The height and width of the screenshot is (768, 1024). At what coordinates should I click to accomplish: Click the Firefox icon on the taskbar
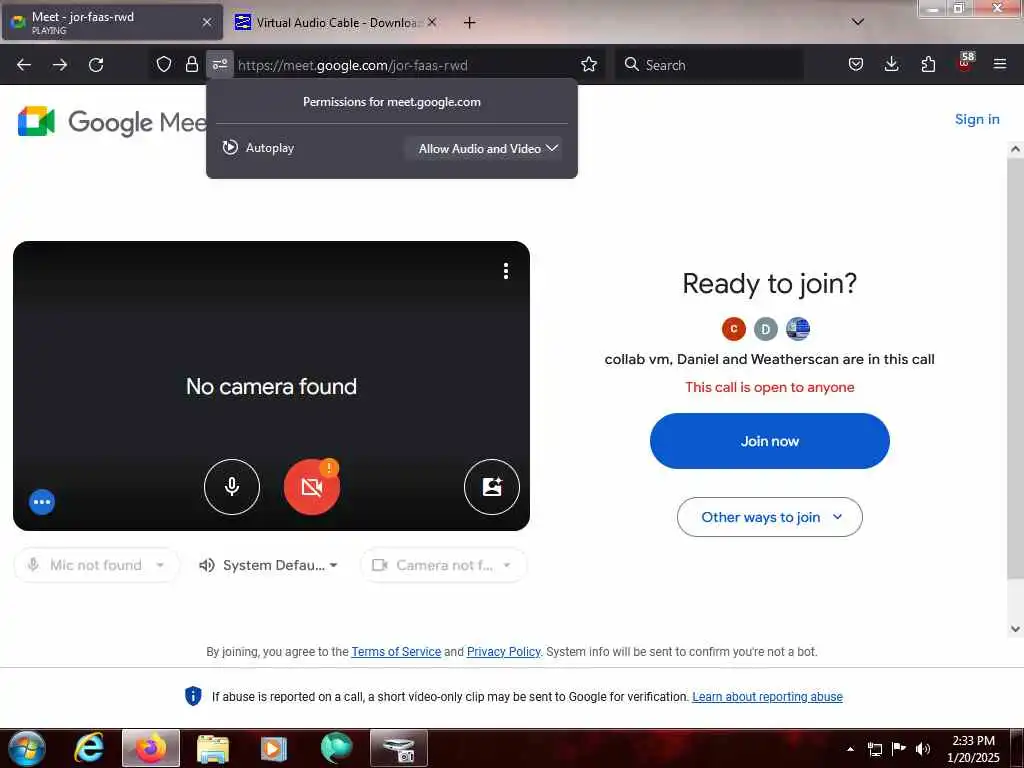151,748
